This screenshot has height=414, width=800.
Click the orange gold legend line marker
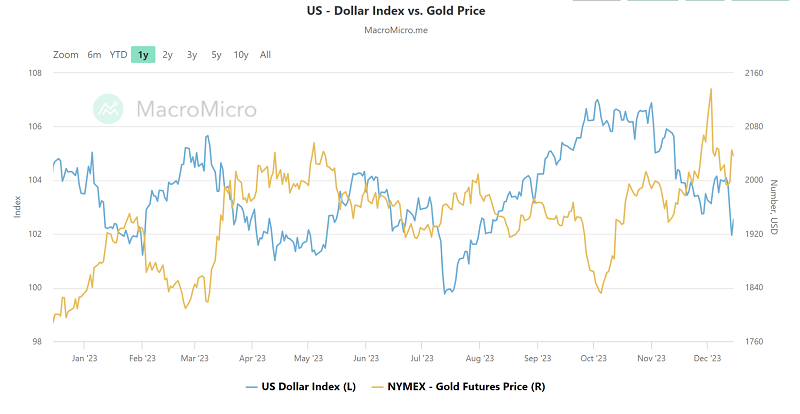point(378,385)
